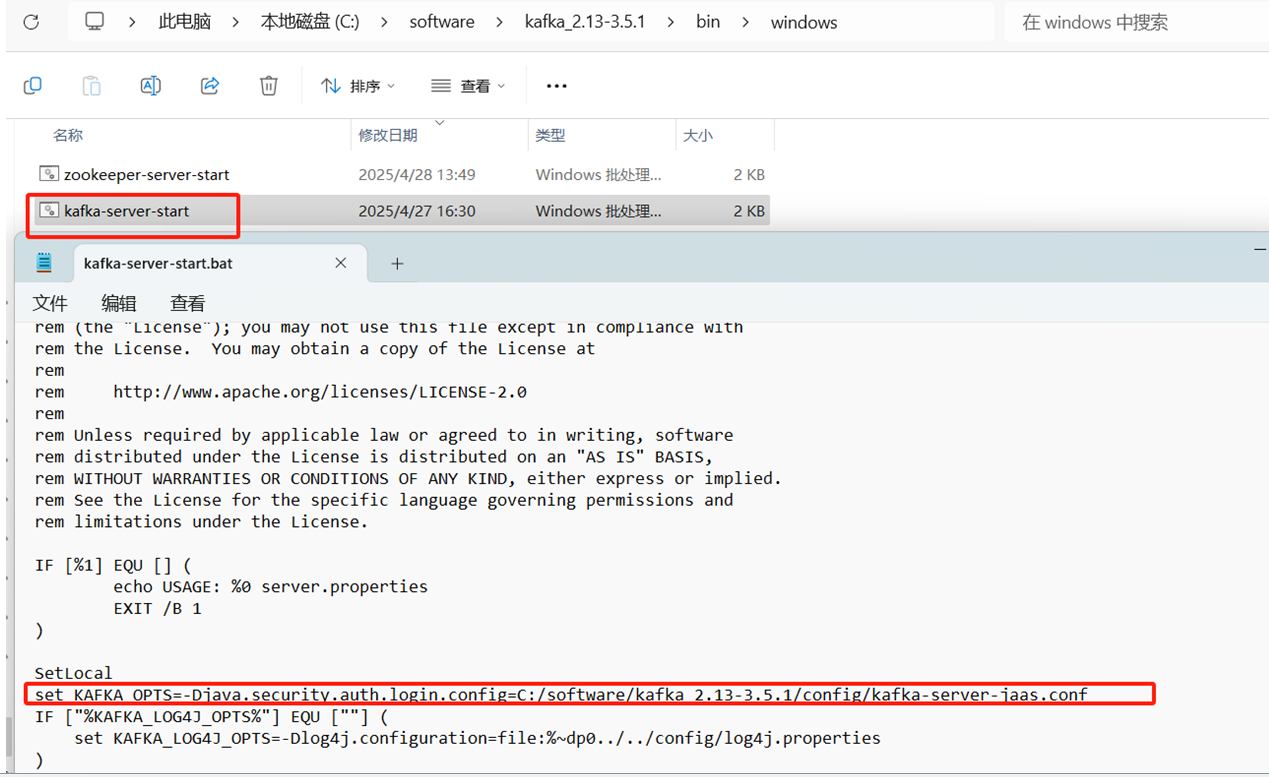Image resolution: width=1269 pixels, height=777 pixels.
Task: Click the set KAFKA_OPTS line in Notepad
Action: (561, 694)
